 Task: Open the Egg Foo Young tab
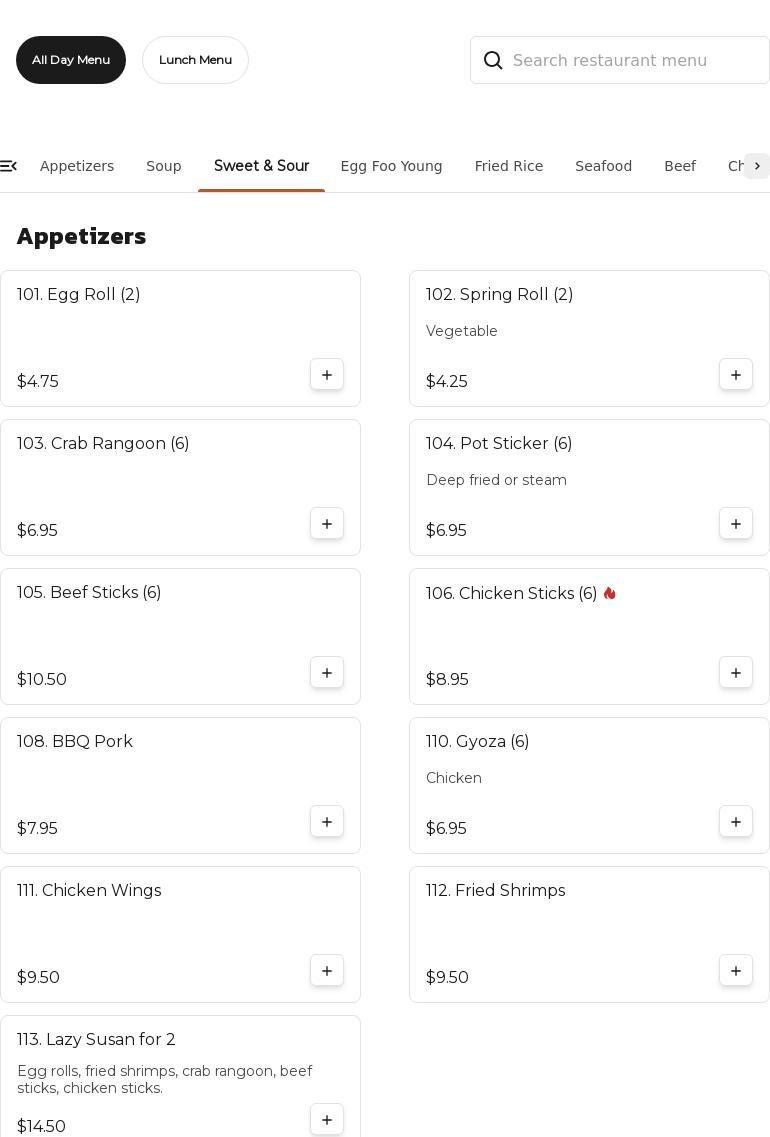[x=391, y=166]
